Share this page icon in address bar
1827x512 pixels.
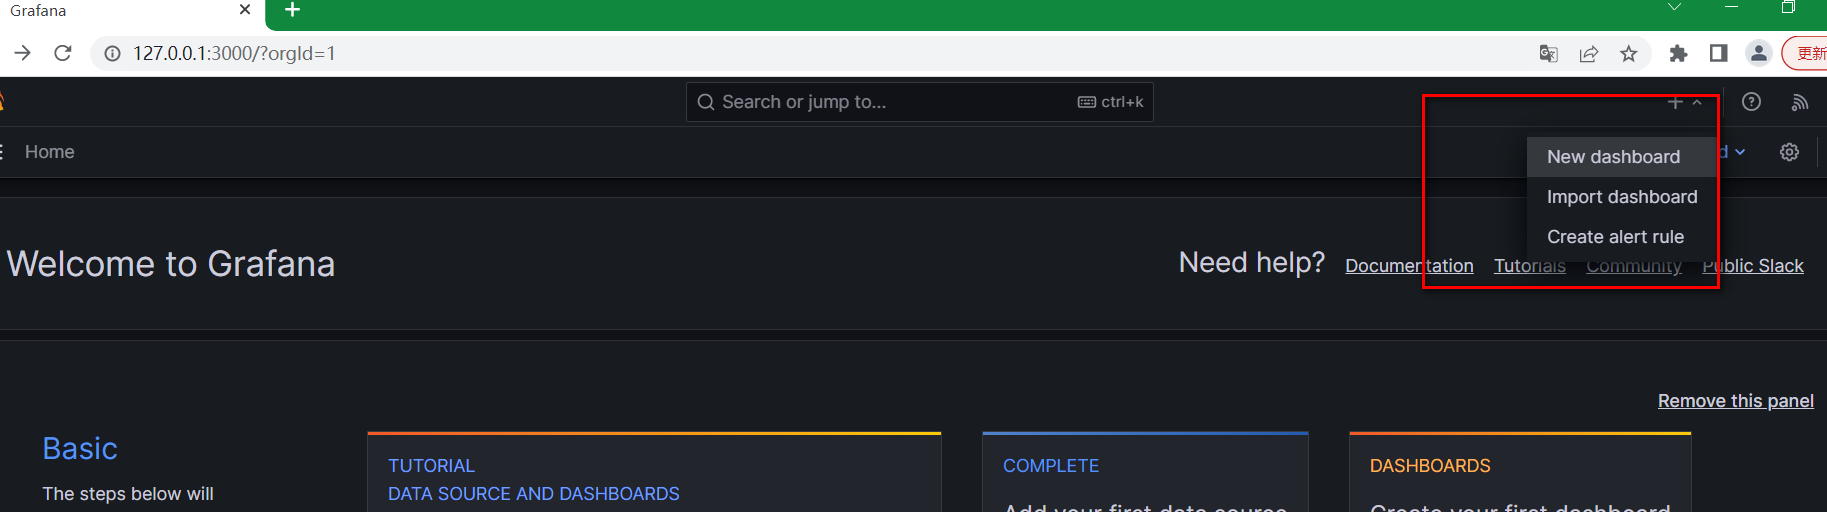click(1589, 54)
